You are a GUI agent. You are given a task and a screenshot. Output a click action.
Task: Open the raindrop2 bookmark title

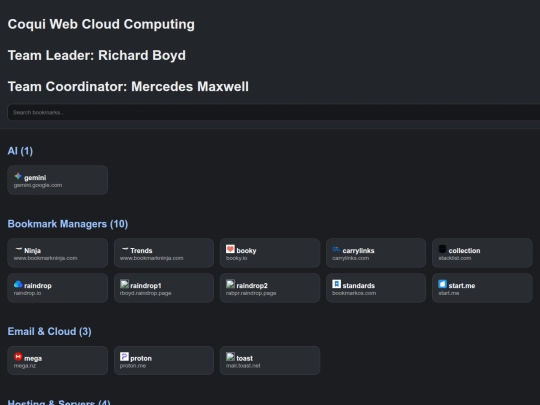pyautogui.click(x=252, y=286)
